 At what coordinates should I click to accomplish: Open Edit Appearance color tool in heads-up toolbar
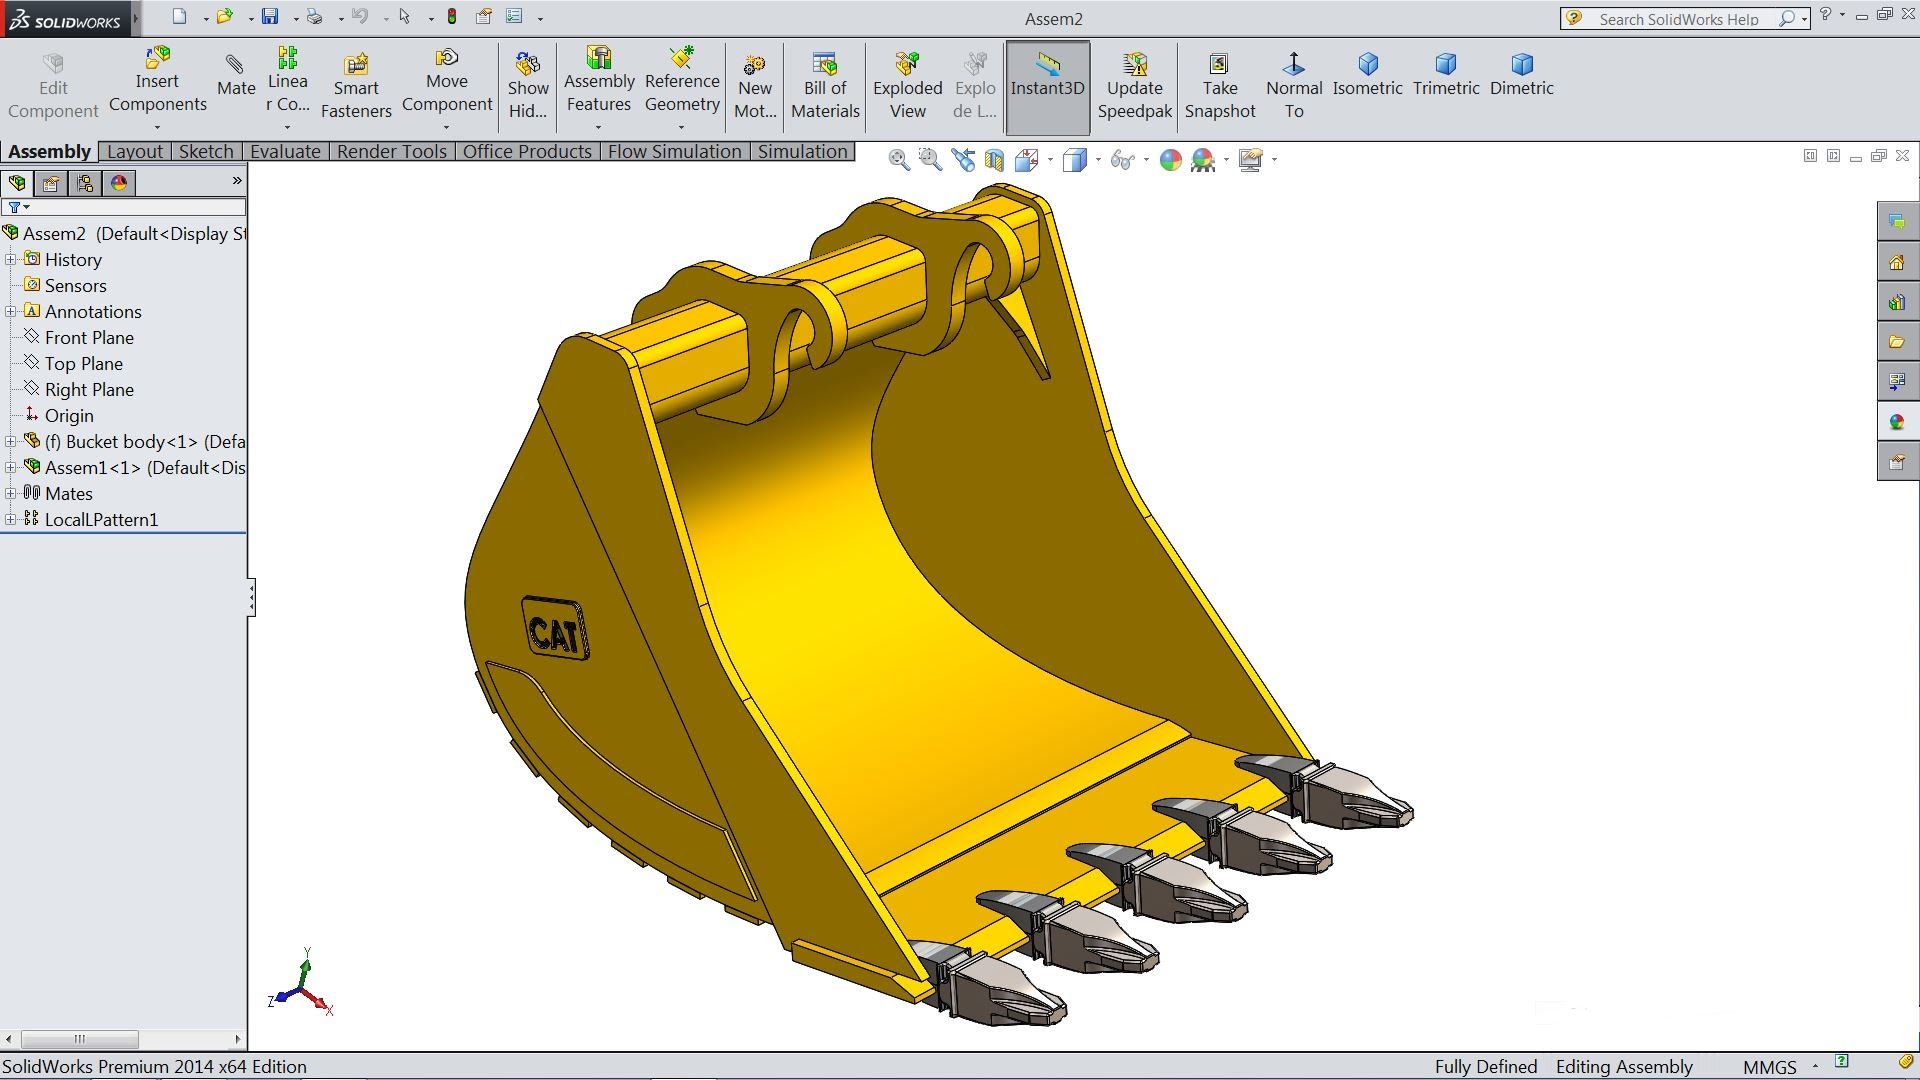click(1170, 160)
